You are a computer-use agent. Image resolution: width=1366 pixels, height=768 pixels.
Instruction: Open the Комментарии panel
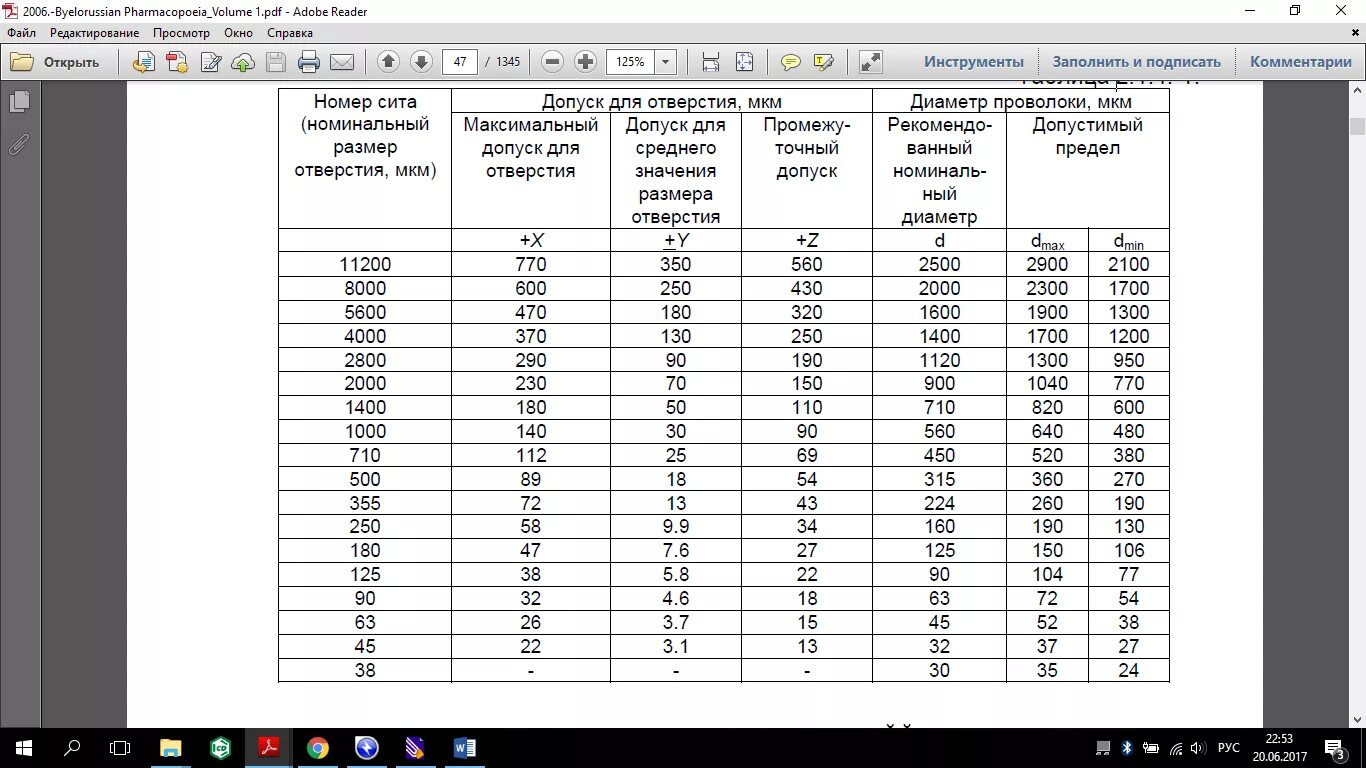tap(1301, 62)
